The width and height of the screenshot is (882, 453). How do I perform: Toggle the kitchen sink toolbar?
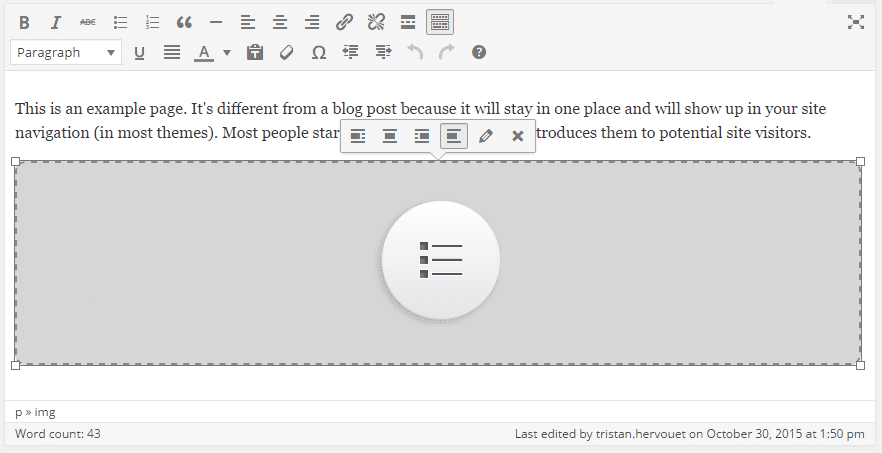440,22
